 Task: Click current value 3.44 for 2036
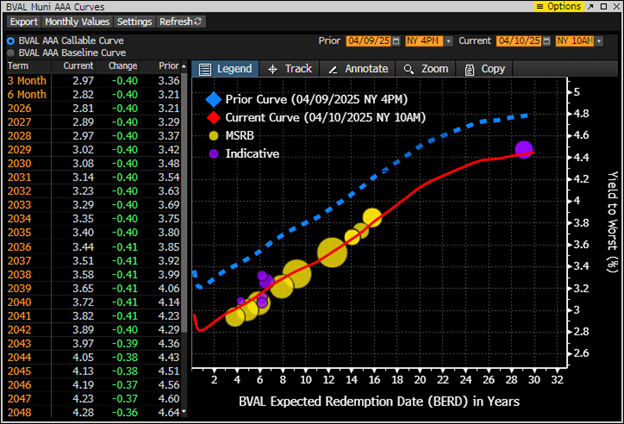[83, 247]
